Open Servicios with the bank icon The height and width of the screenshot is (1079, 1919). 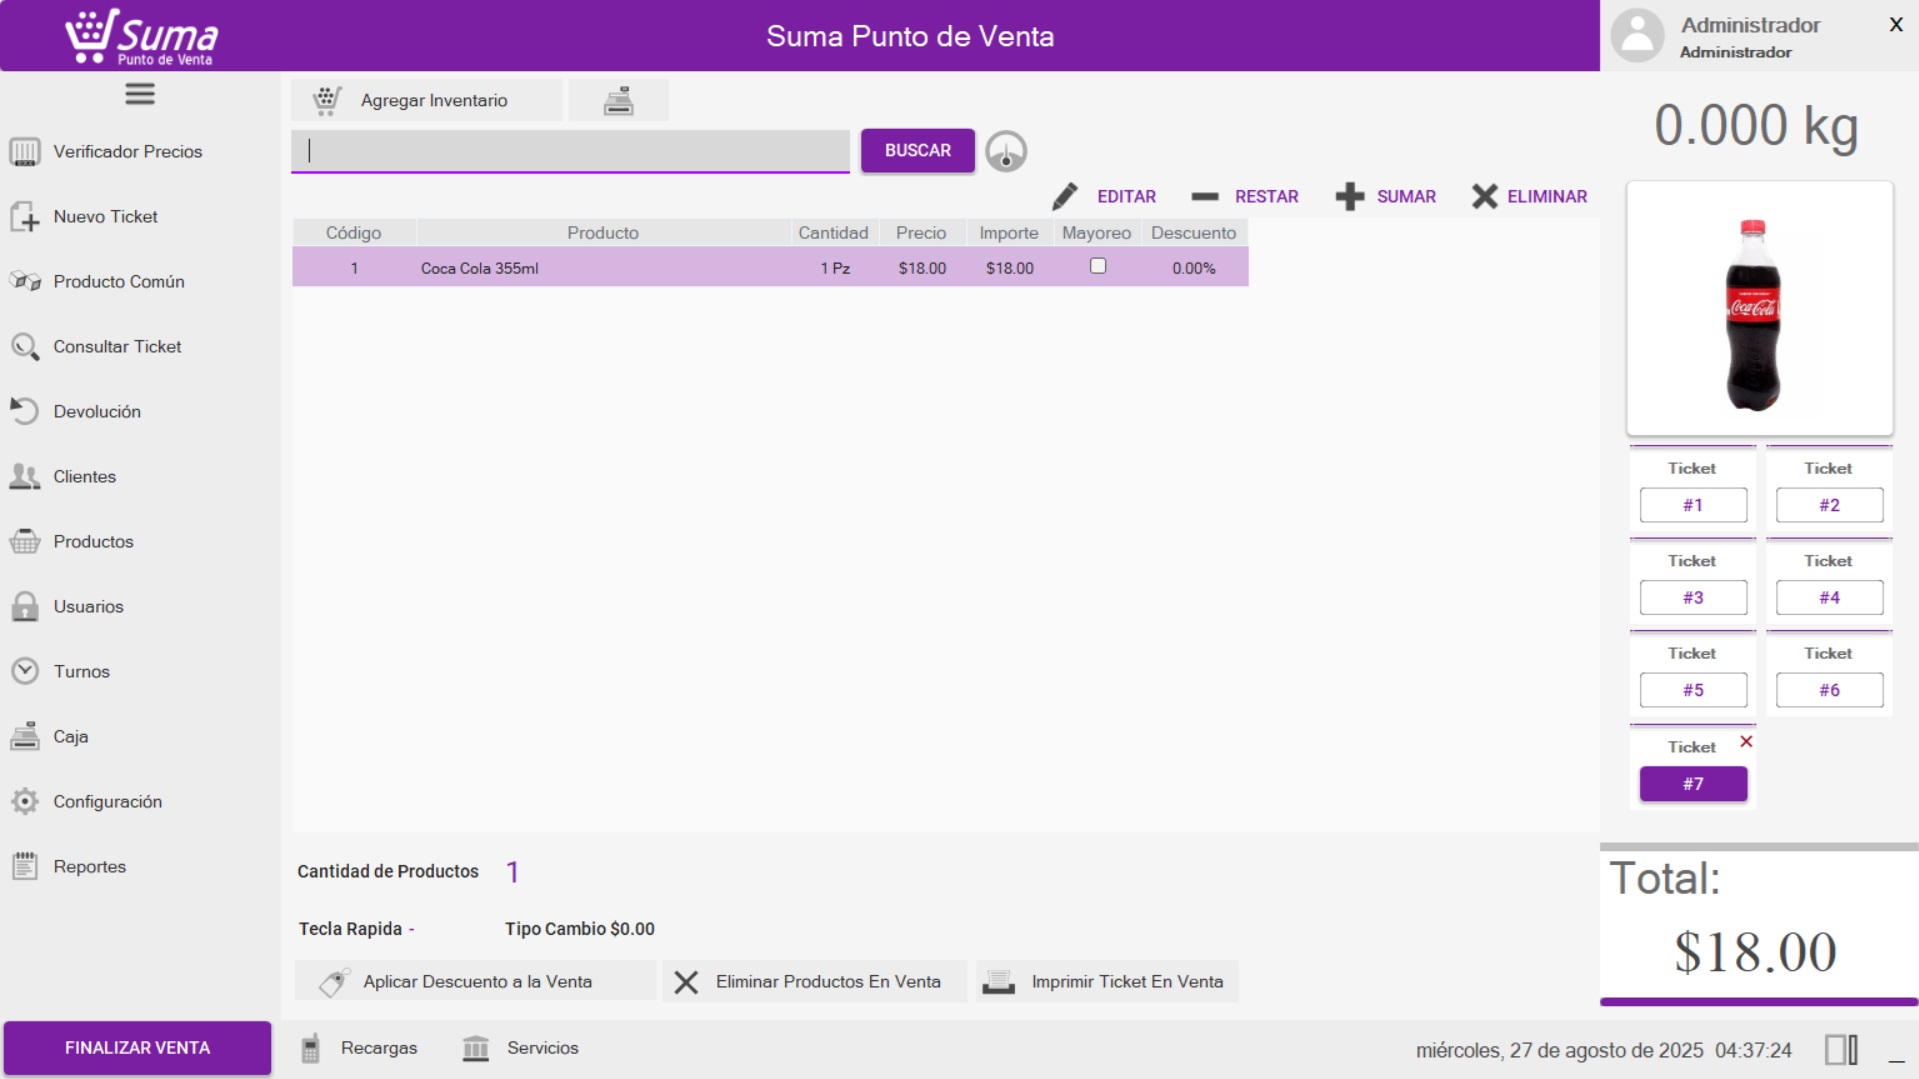[x=476, y=1048]
